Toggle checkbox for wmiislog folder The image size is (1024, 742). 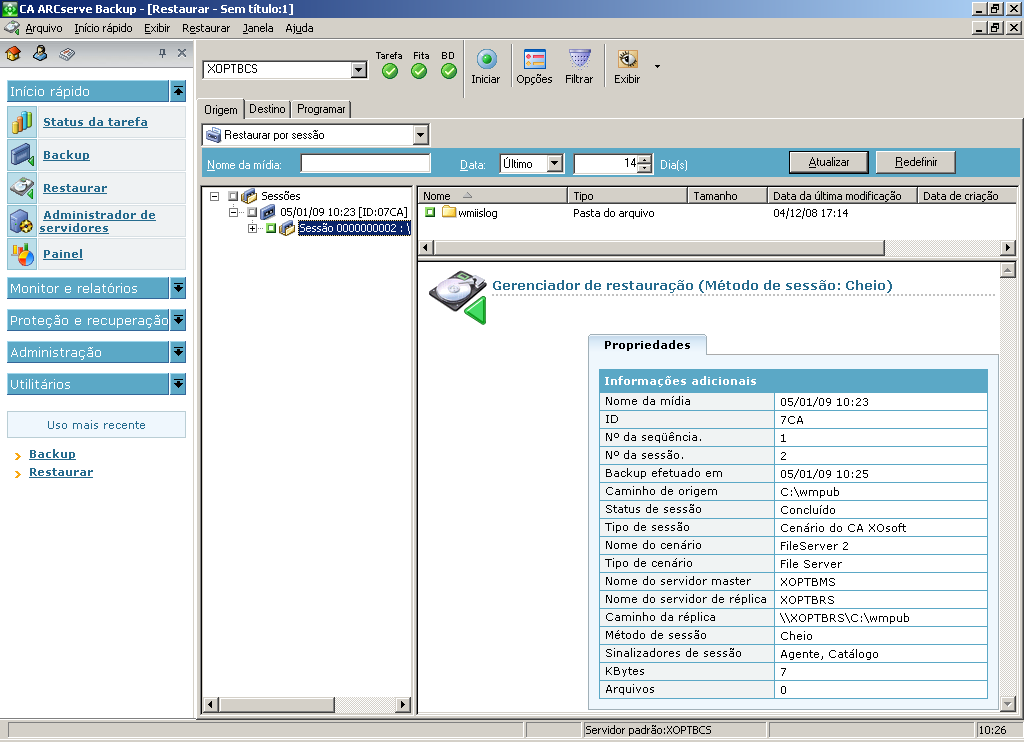(x=430, y=212)
